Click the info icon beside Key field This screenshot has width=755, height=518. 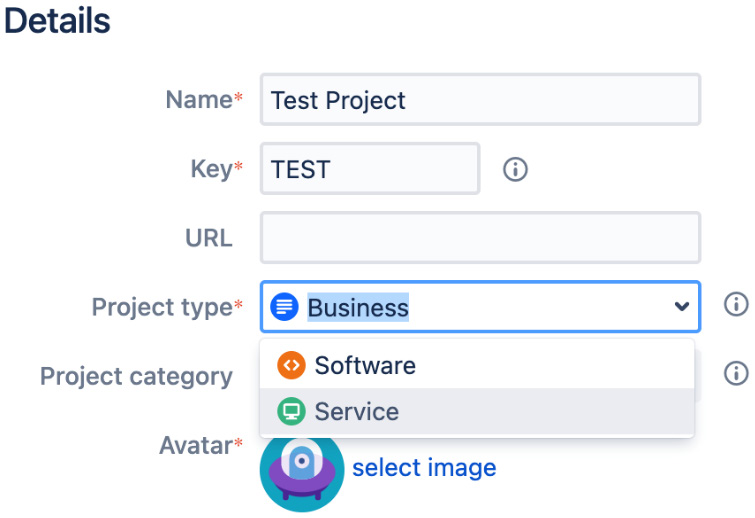coord(515,169)
